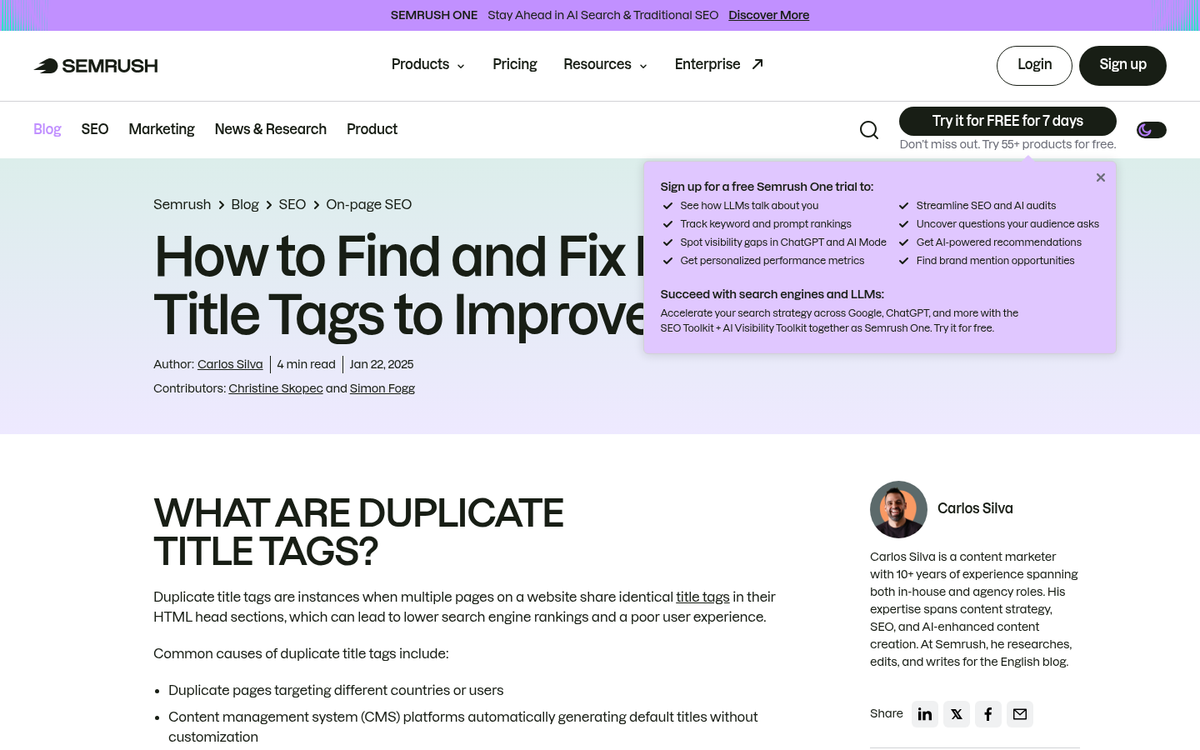Dismiss the Semrush One trial popup
This screenshot has height=750, width=1200.
(1100, 177)
